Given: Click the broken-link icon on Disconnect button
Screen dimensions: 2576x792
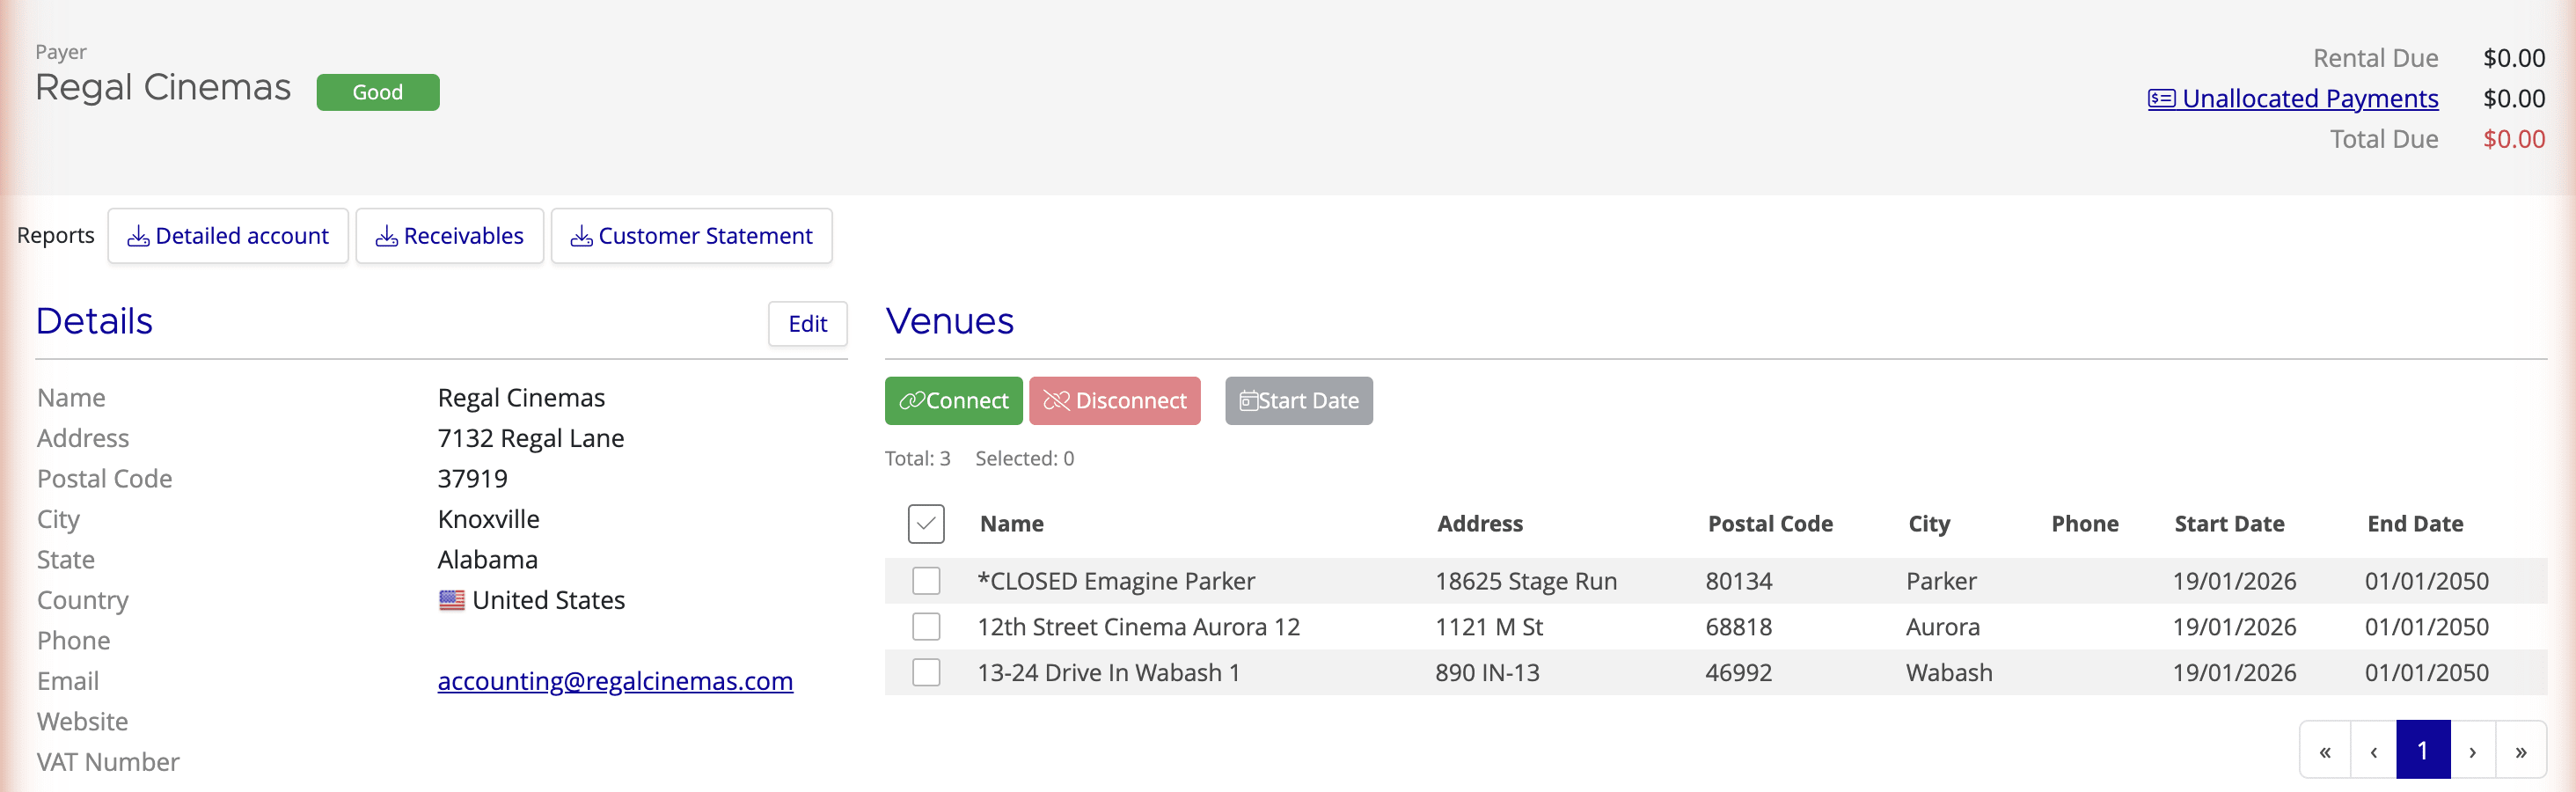Looking at the screenshot, I should click(1056, 400).
